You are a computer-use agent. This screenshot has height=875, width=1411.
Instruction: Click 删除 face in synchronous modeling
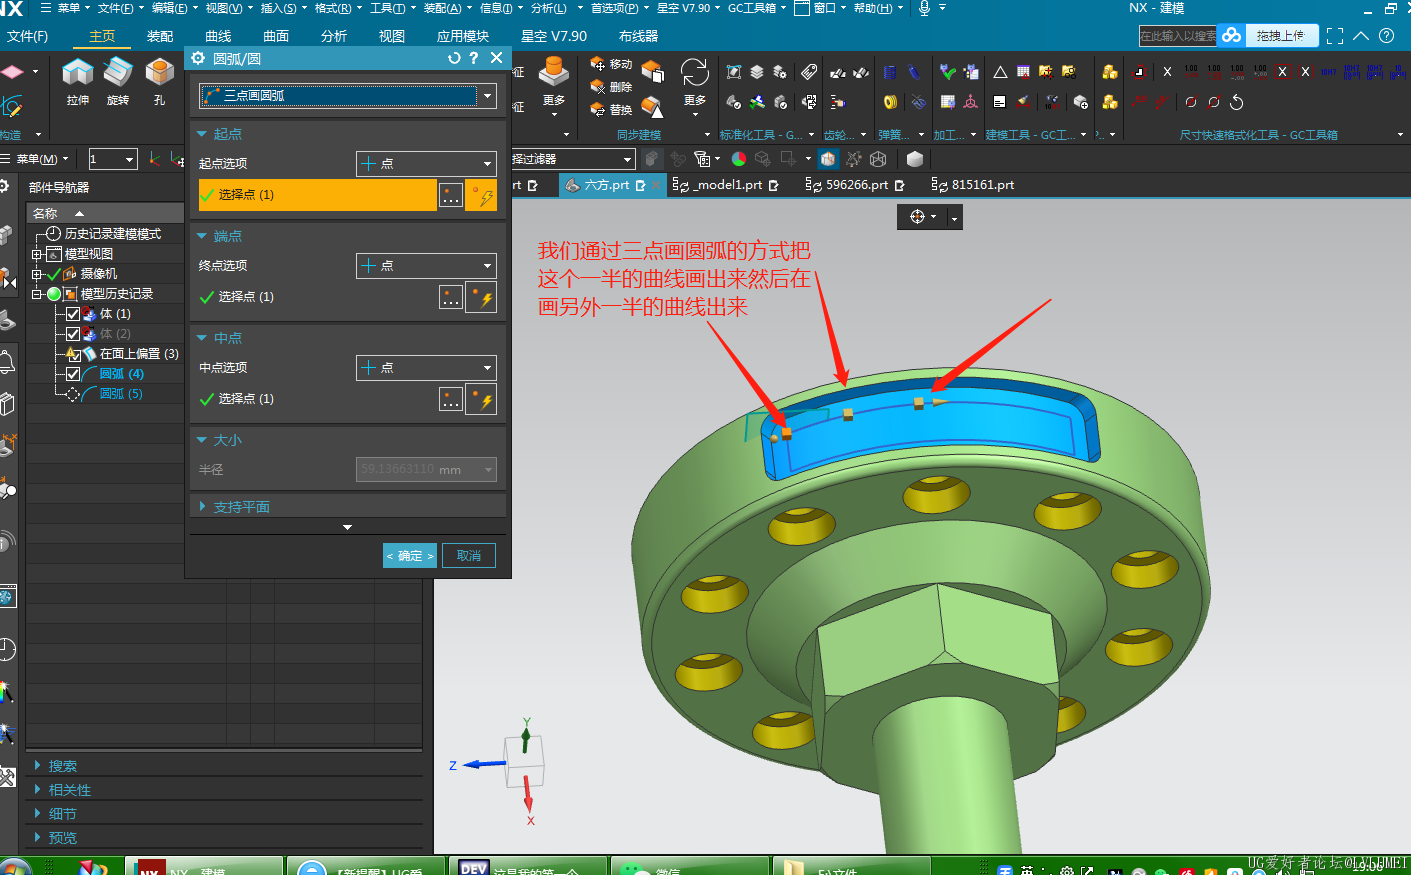(611, 87)
